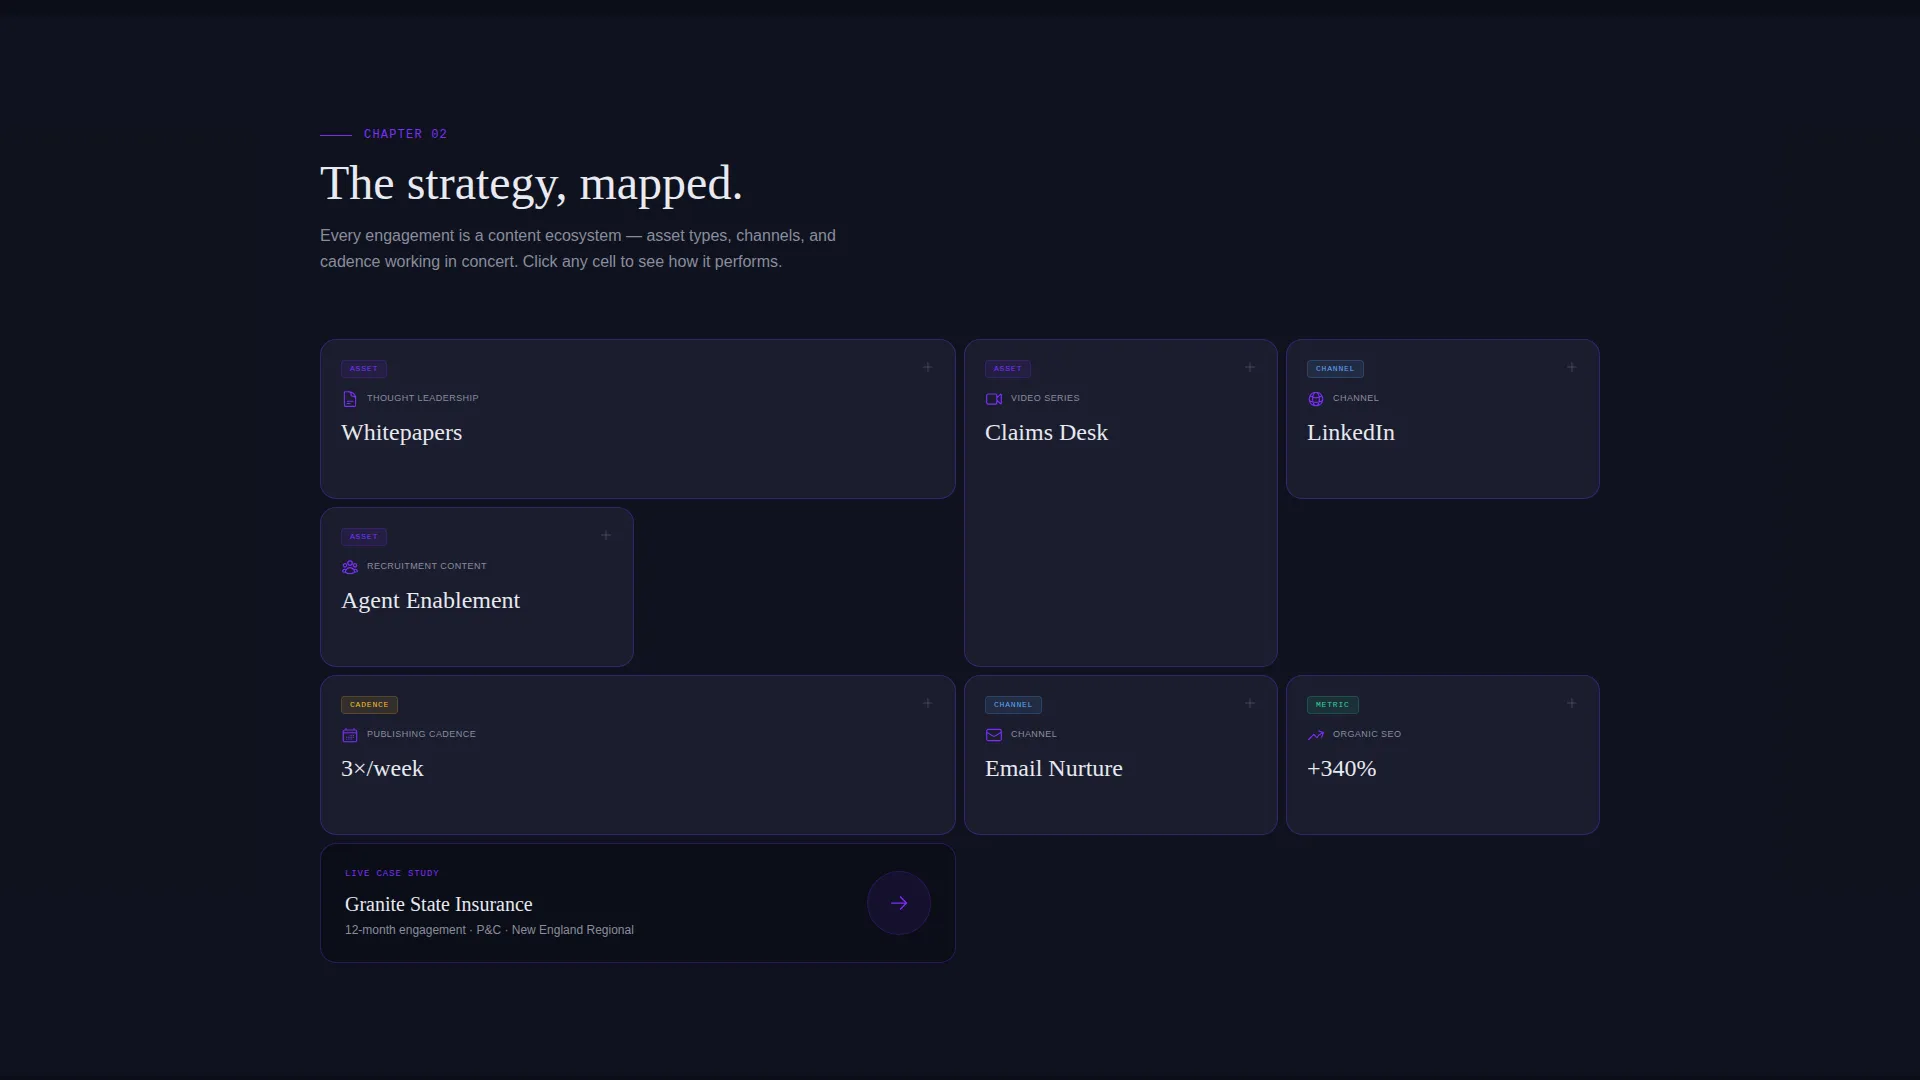Screen dimensions: 1920x1080
Task: Click the CHAPTER 02 label
Action: tap(405, 134)
